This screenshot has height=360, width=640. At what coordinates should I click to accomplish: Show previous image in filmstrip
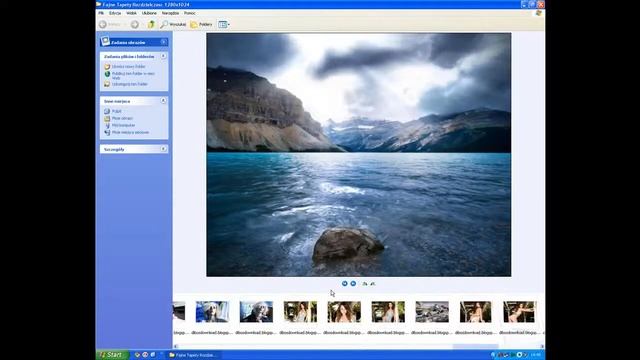point(344,284)
